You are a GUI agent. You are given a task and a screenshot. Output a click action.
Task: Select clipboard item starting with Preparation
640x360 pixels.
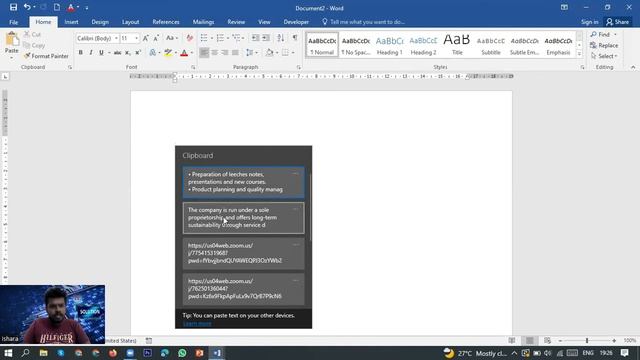click(244, 182)
